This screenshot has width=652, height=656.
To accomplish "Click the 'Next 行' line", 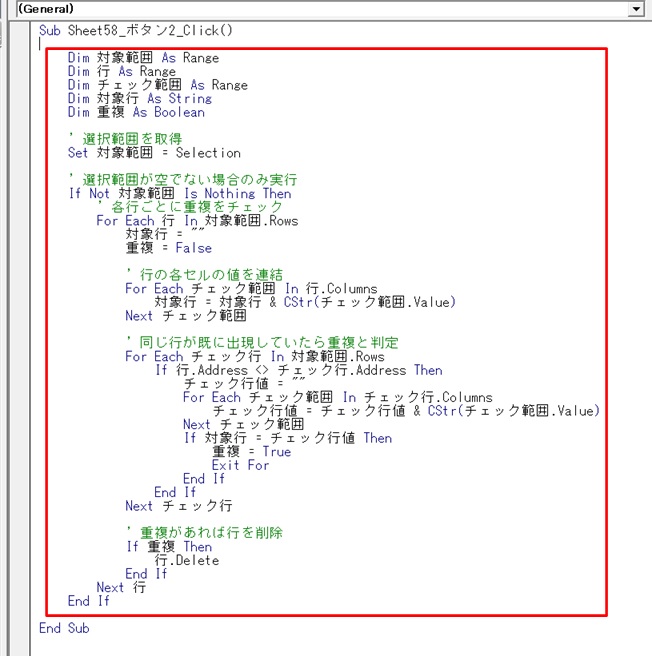I will point(121,588).
